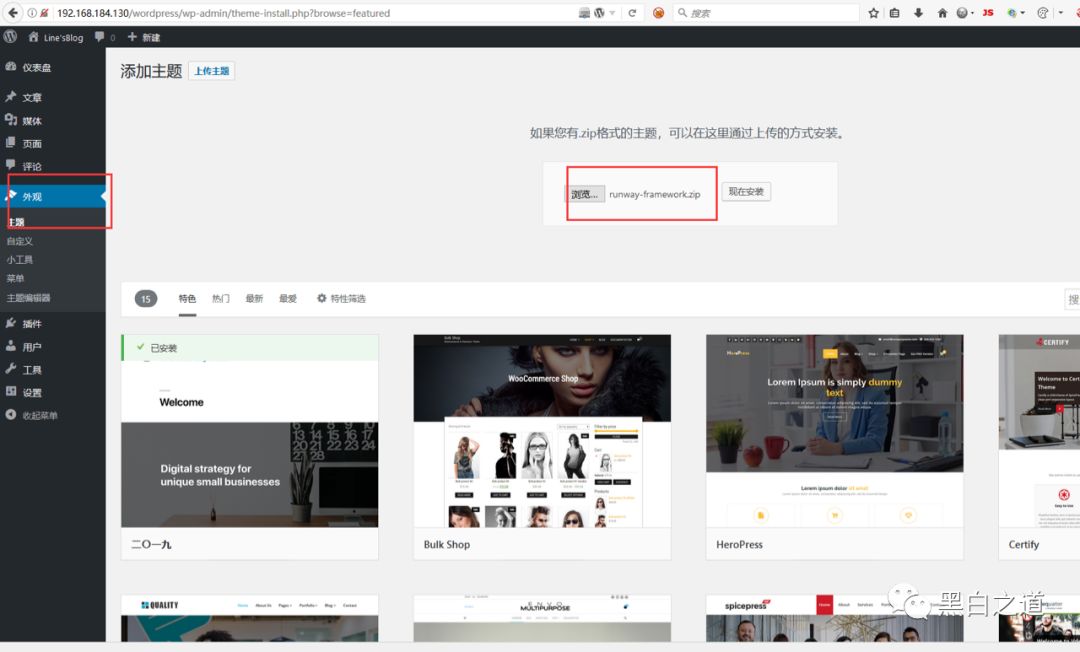Click the 上传主题 upload theme button

point(211,71)
